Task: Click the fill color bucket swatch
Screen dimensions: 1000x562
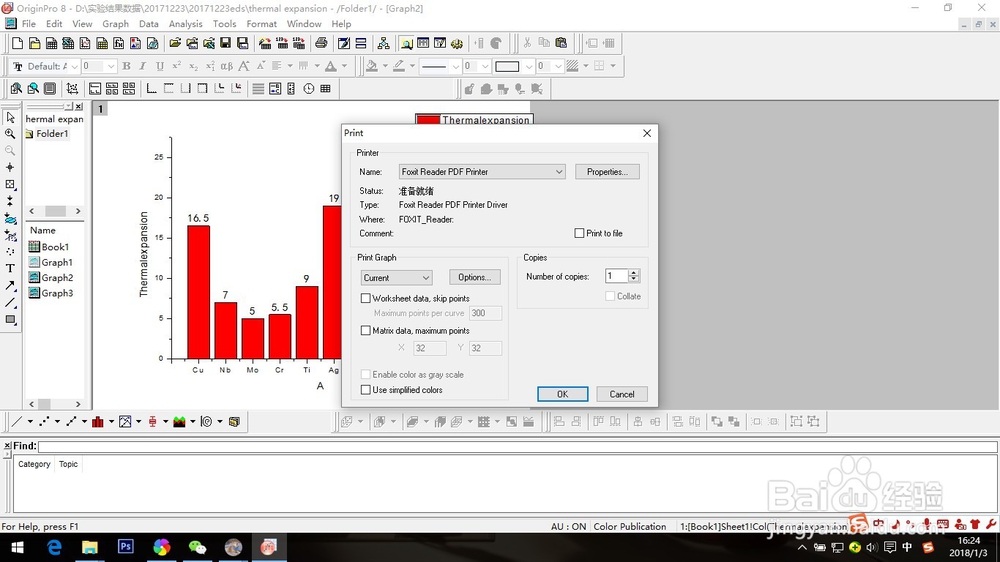Action: tap(372, 66)
